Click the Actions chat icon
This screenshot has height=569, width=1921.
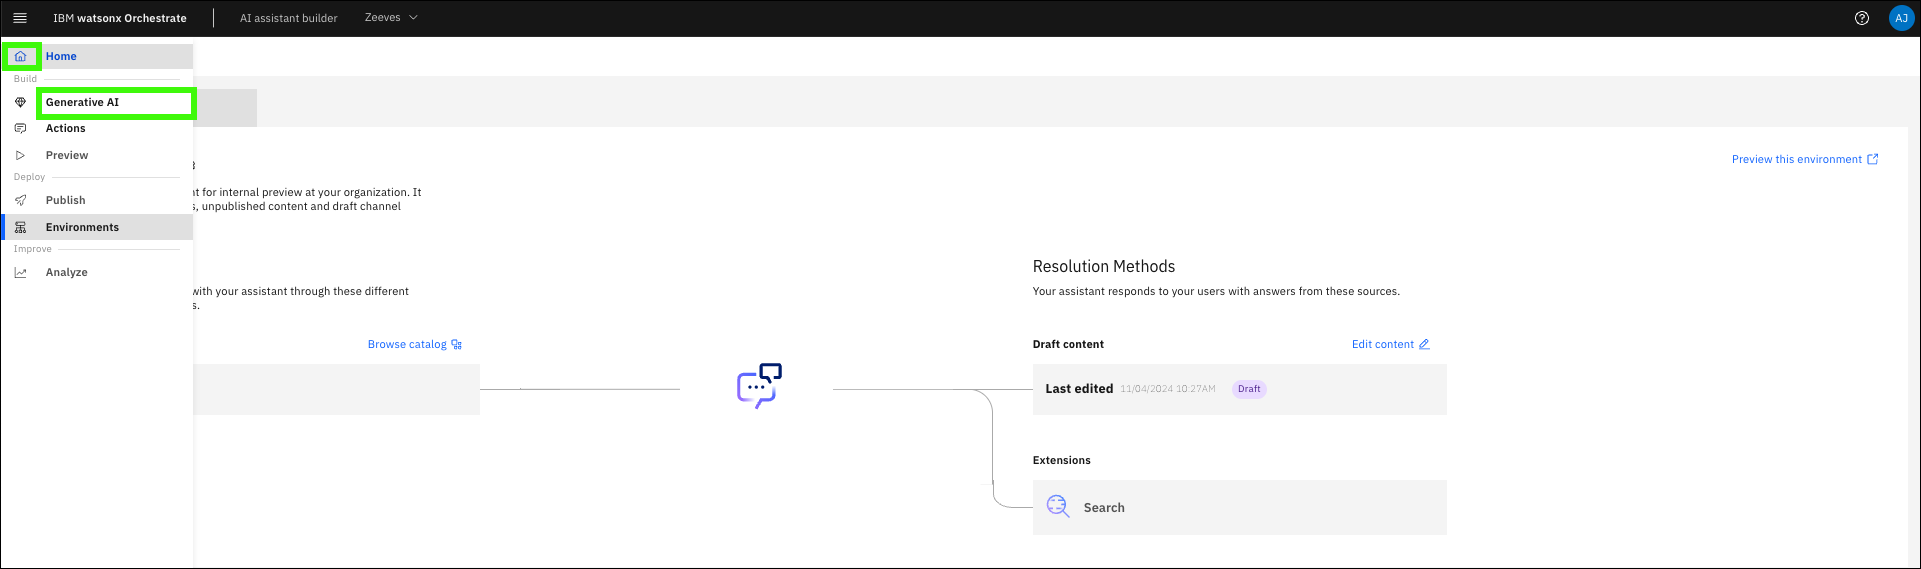pyautogui.click(x=20, y=128)
